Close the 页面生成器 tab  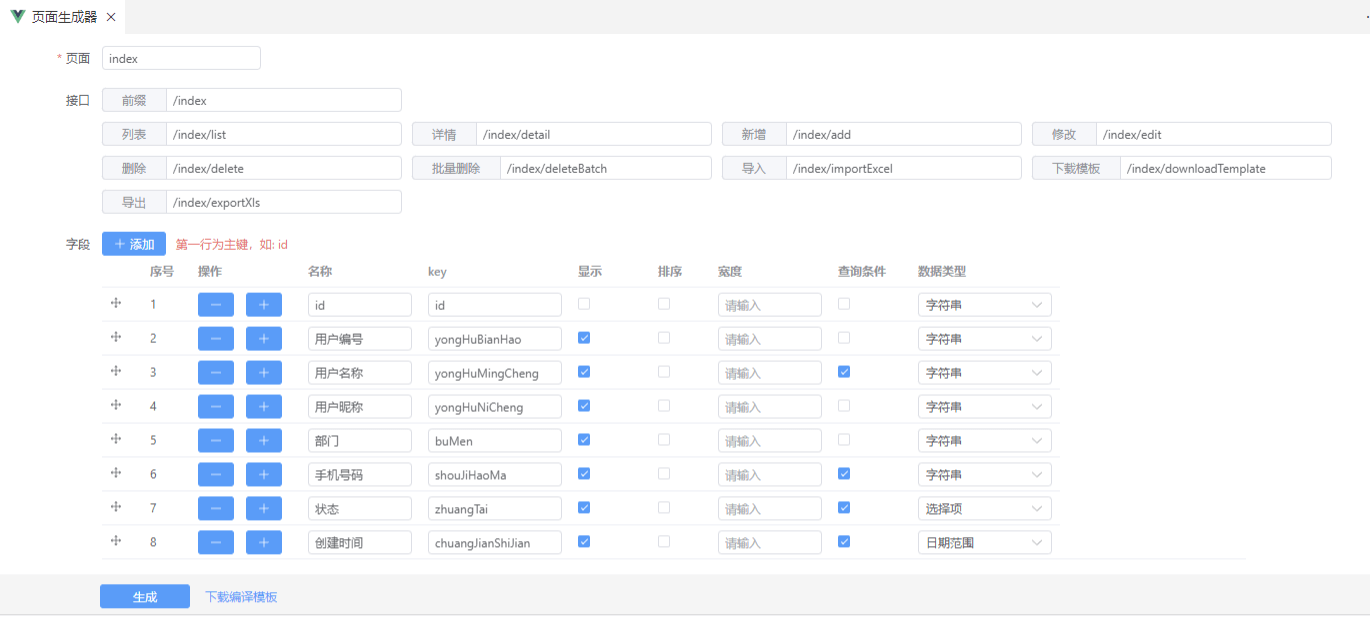(x=111, y=17)
